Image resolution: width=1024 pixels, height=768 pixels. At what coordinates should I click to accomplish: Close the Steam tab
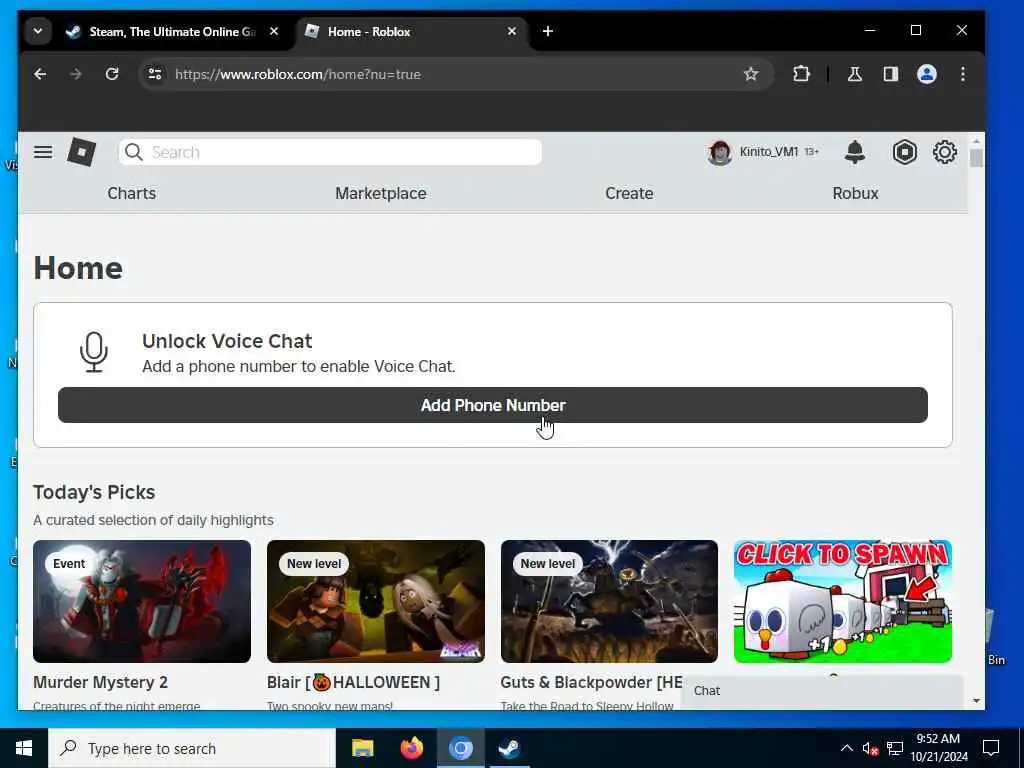click(x=274, y=31)
